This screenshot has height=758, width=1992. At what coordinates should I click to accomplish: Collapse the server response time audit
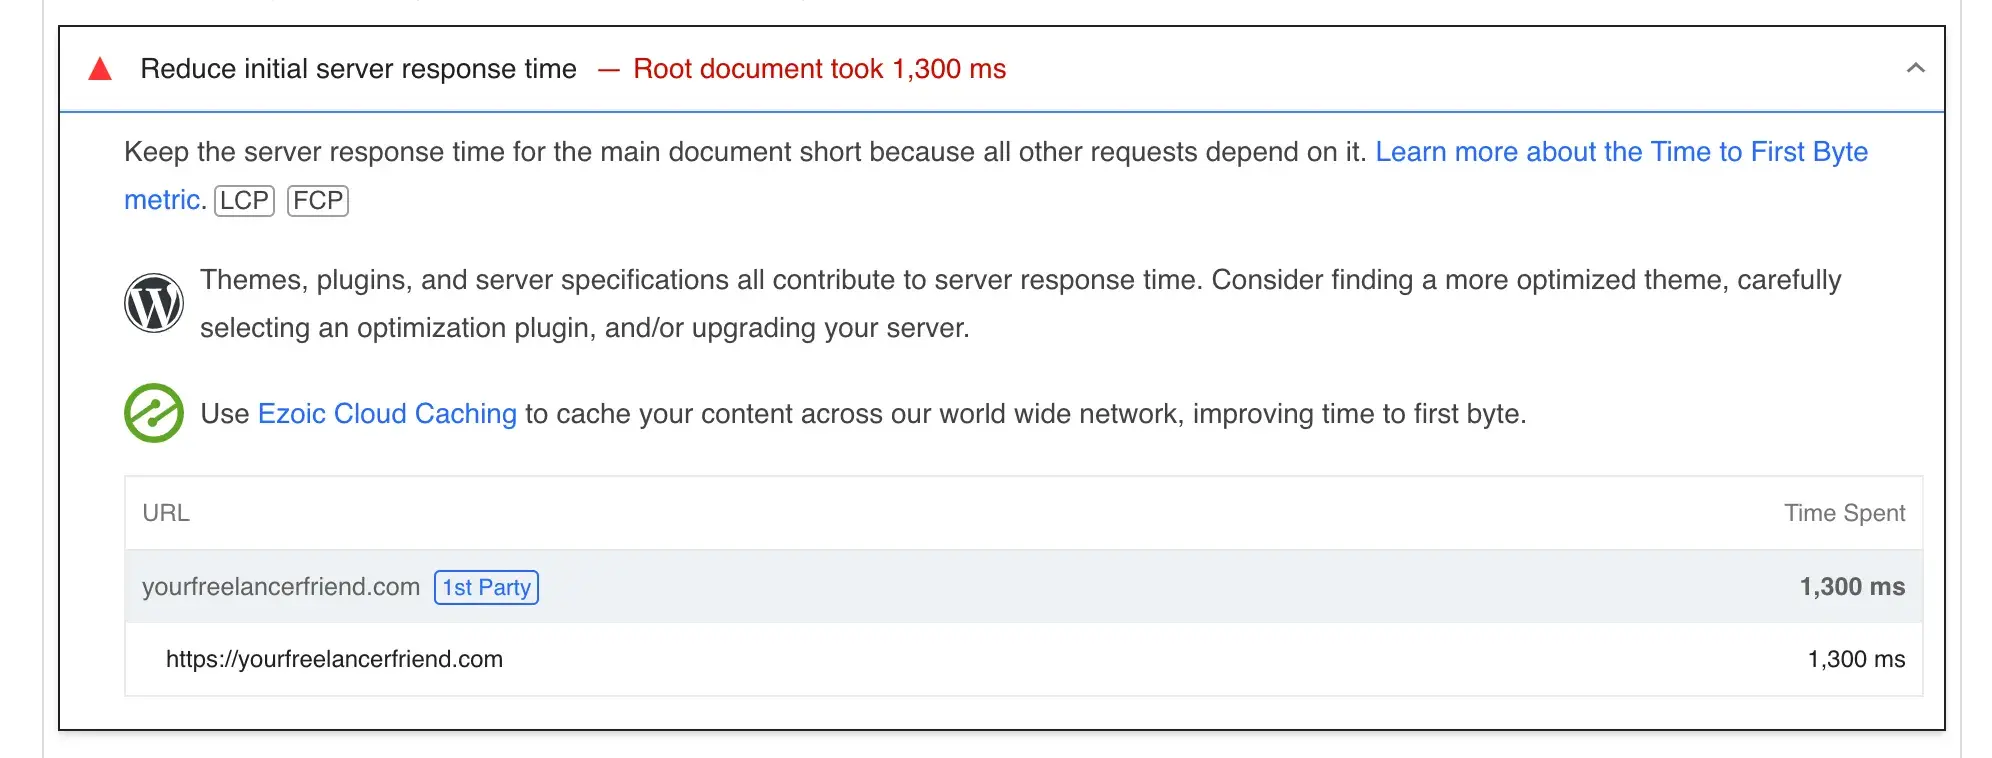(x=1915, y=68)
